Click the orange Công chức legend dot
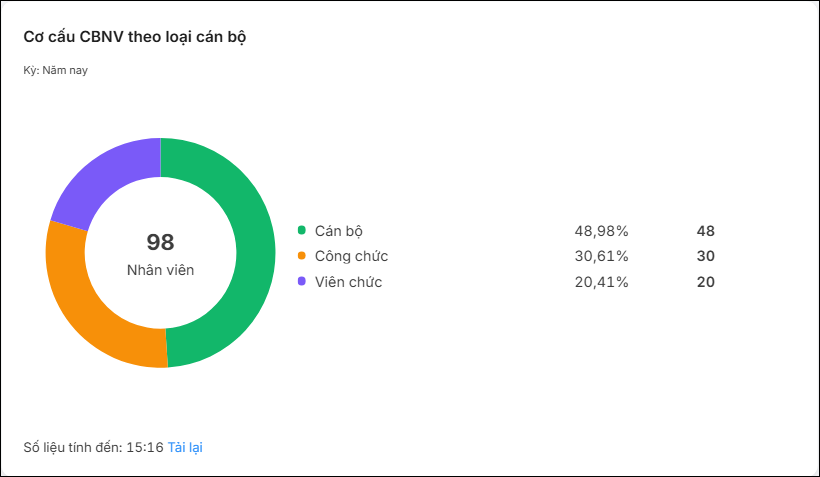 coord(302,256)
